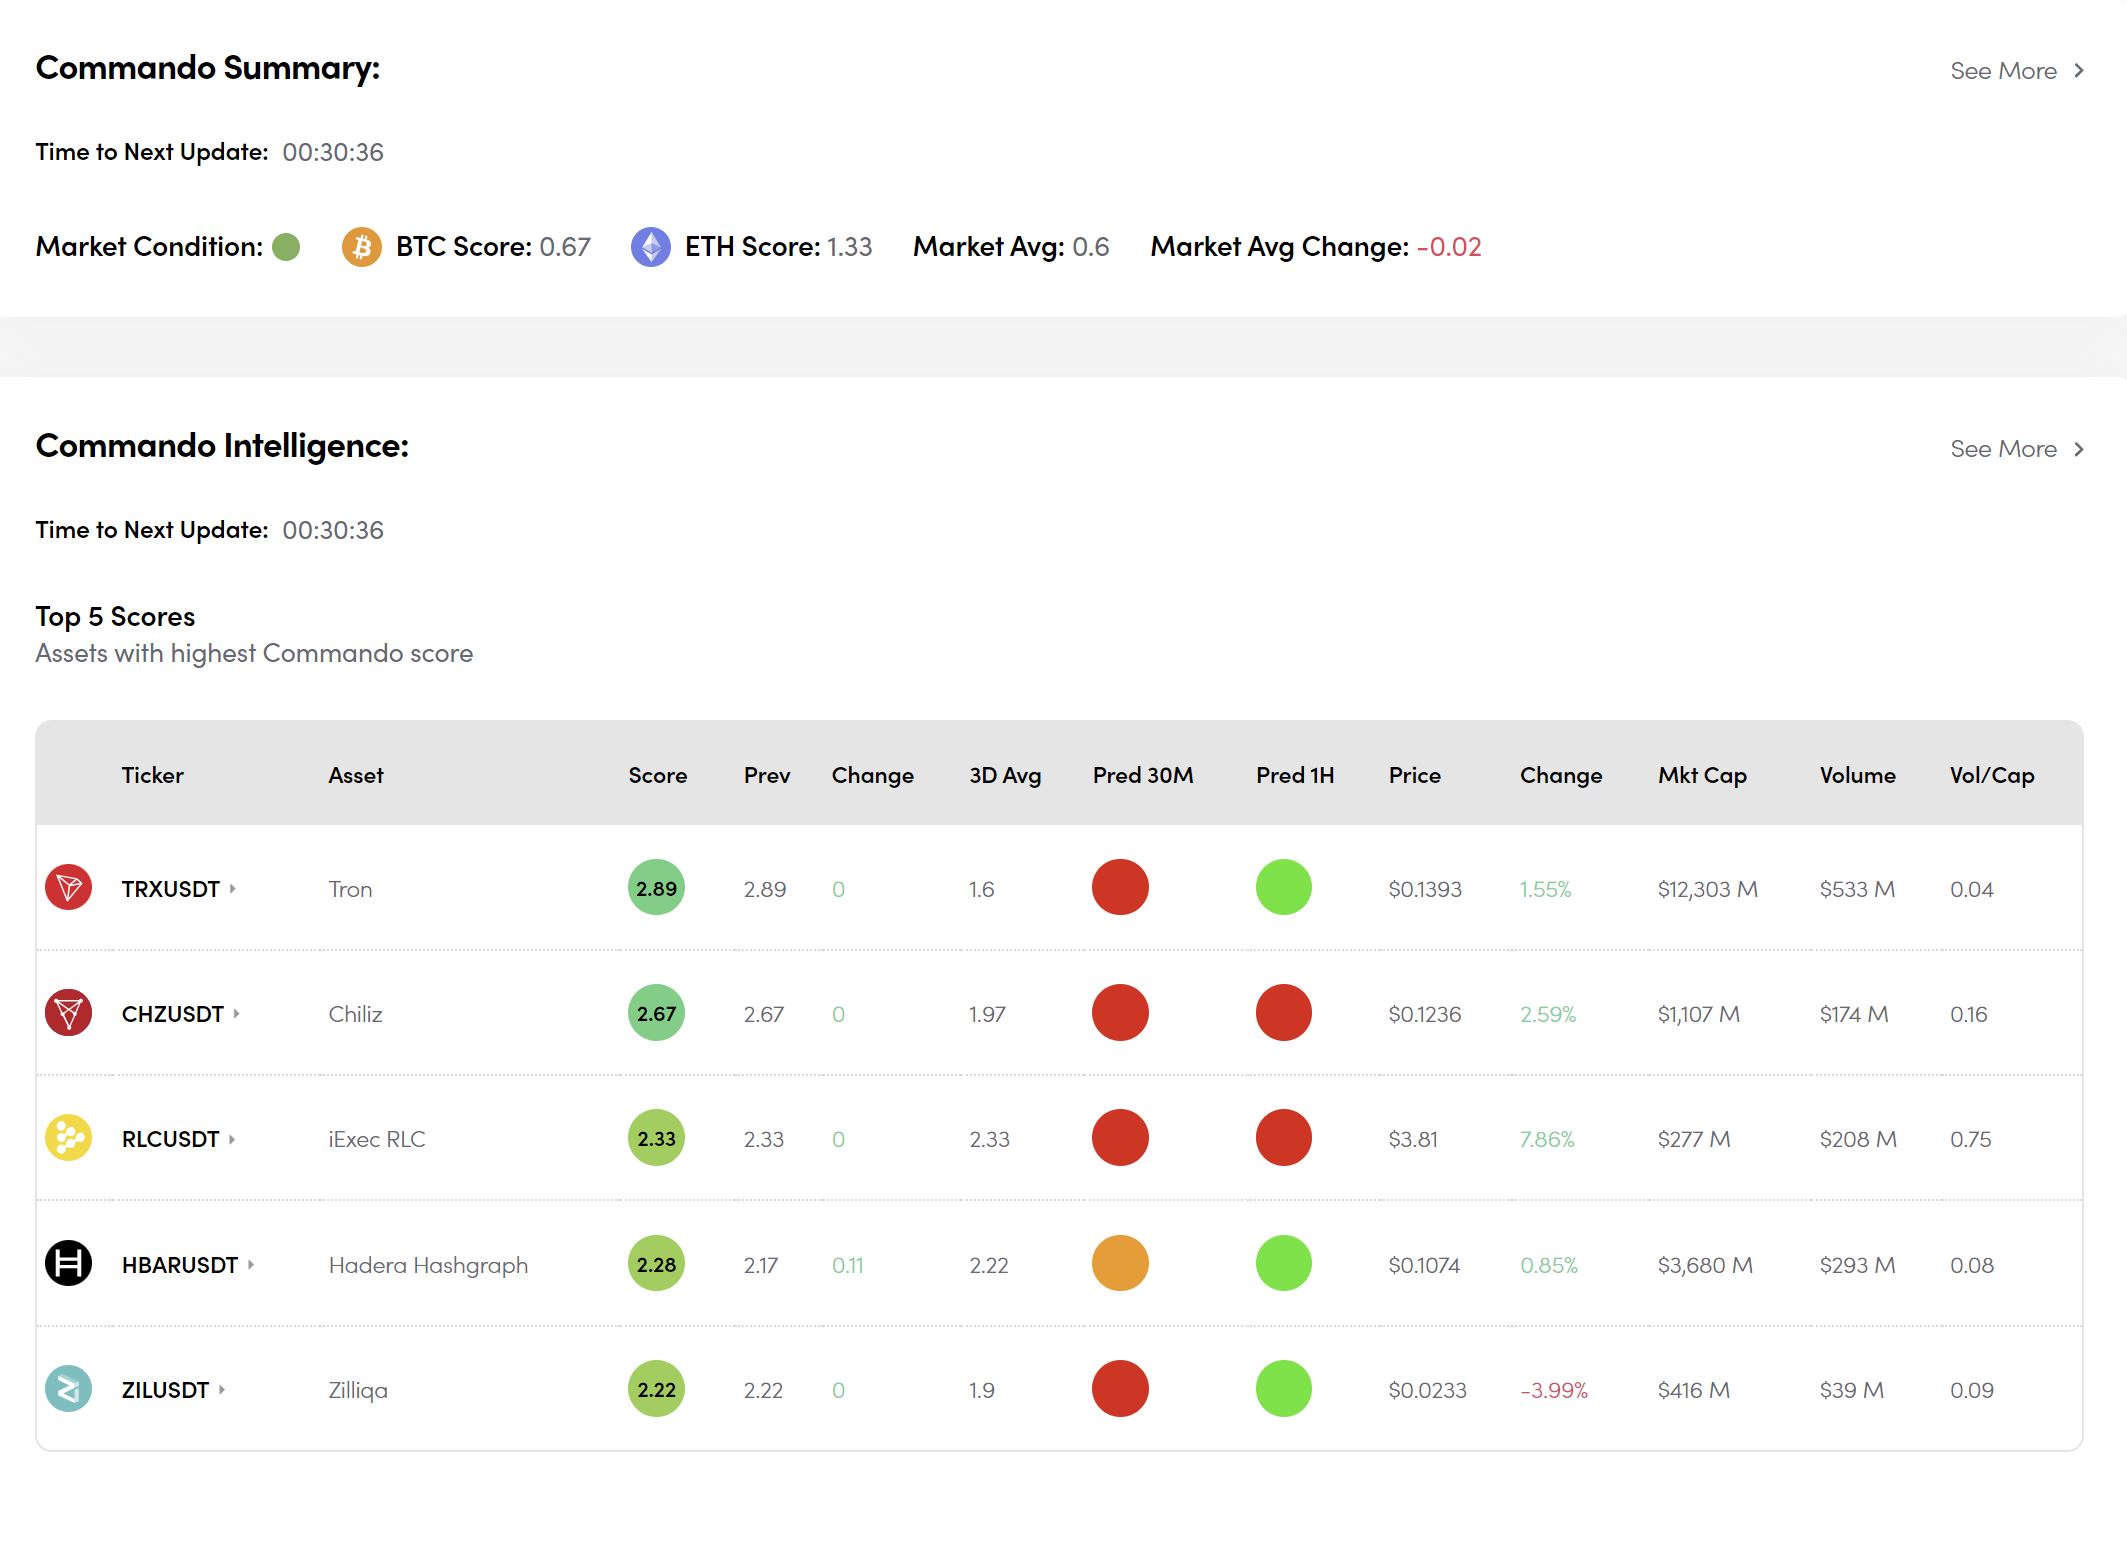Click the Tron coin logo icon
The height and width of the screenshot is (1541, 2127).
[x=68, y=887]
